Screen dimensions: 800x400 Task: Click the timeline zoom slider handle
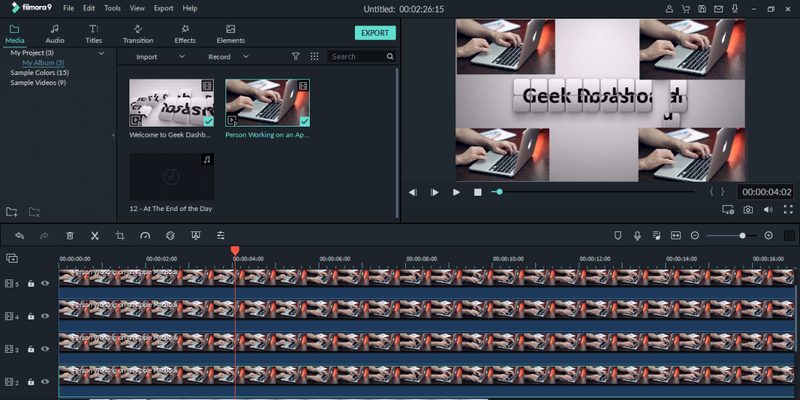point(742,236)
